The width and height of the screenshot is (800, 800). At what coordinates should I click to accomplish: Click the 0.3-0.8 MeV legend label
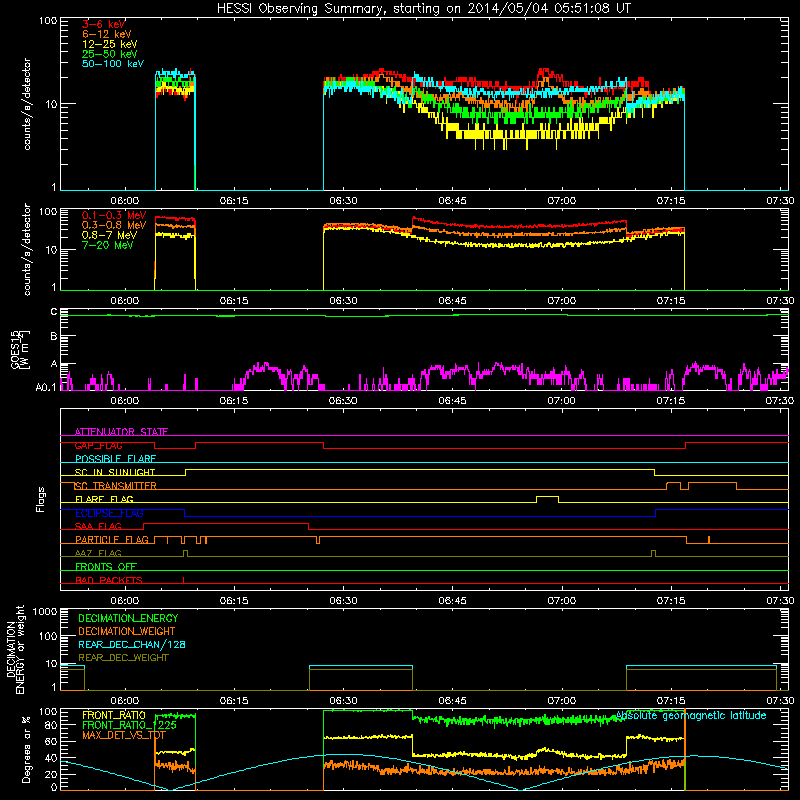[x=114, y=225]
